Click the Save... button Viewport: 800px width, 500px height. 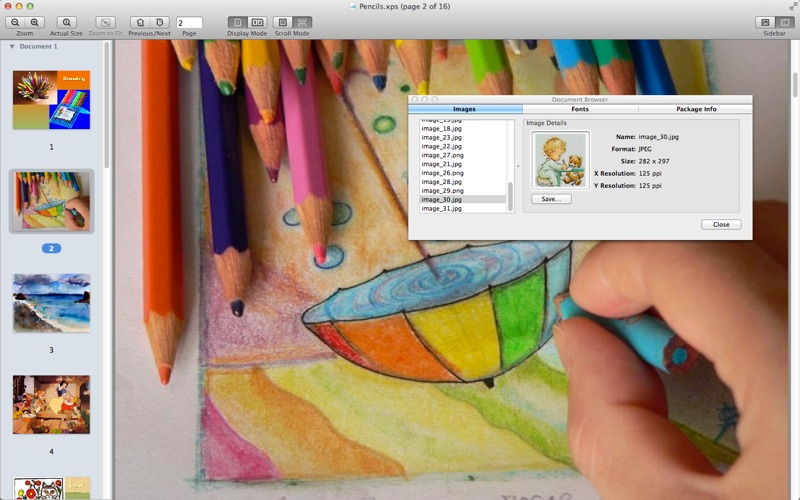click(550, 199)
